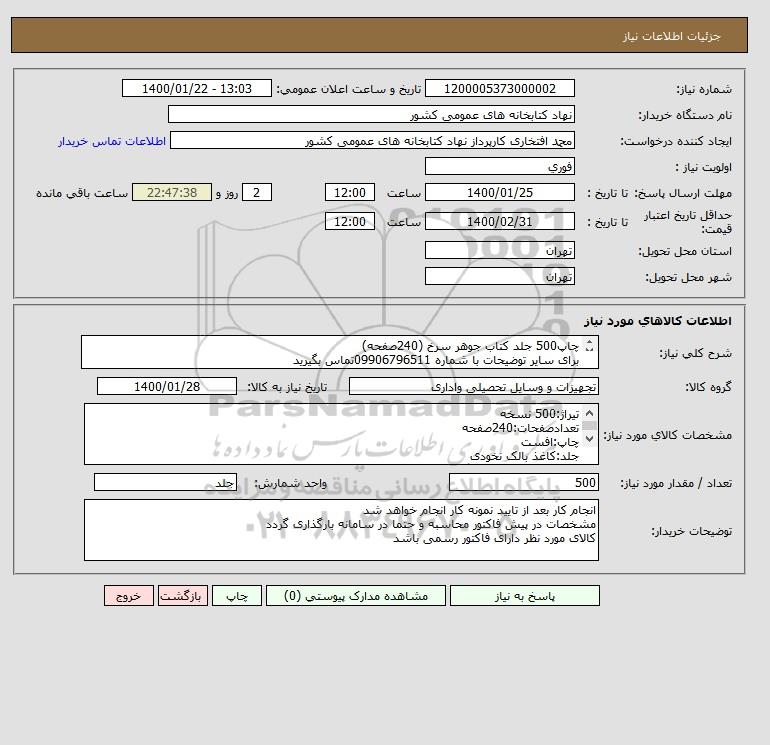Click the countdown timer 22:47:38

(x=172, y=193)
